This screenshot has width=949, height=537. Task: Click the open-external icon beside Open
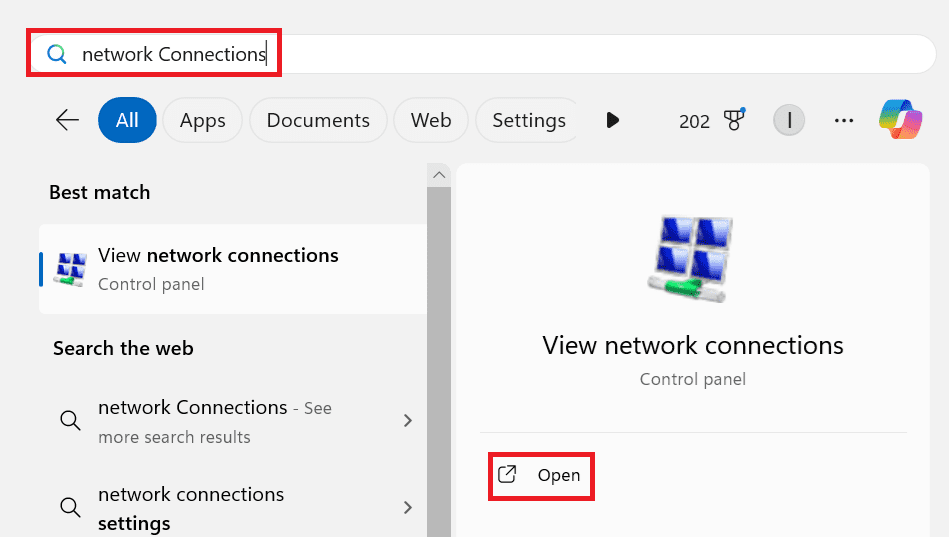click(507, 474)
